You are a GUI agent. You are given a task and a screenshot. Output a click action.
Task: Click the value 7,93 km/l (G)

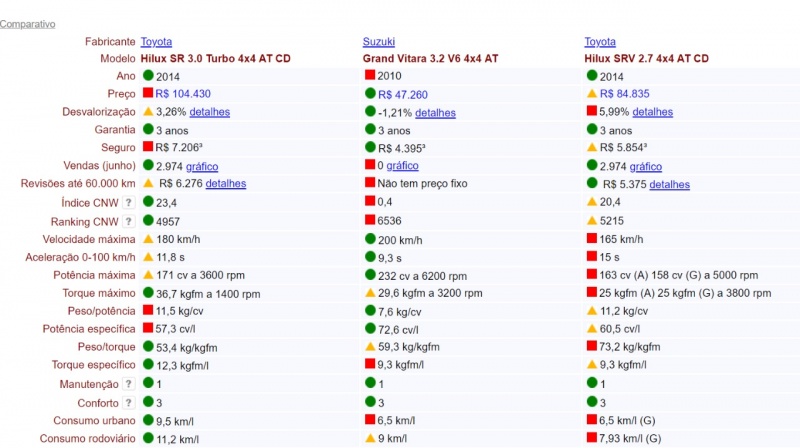[x=630, y=438]
